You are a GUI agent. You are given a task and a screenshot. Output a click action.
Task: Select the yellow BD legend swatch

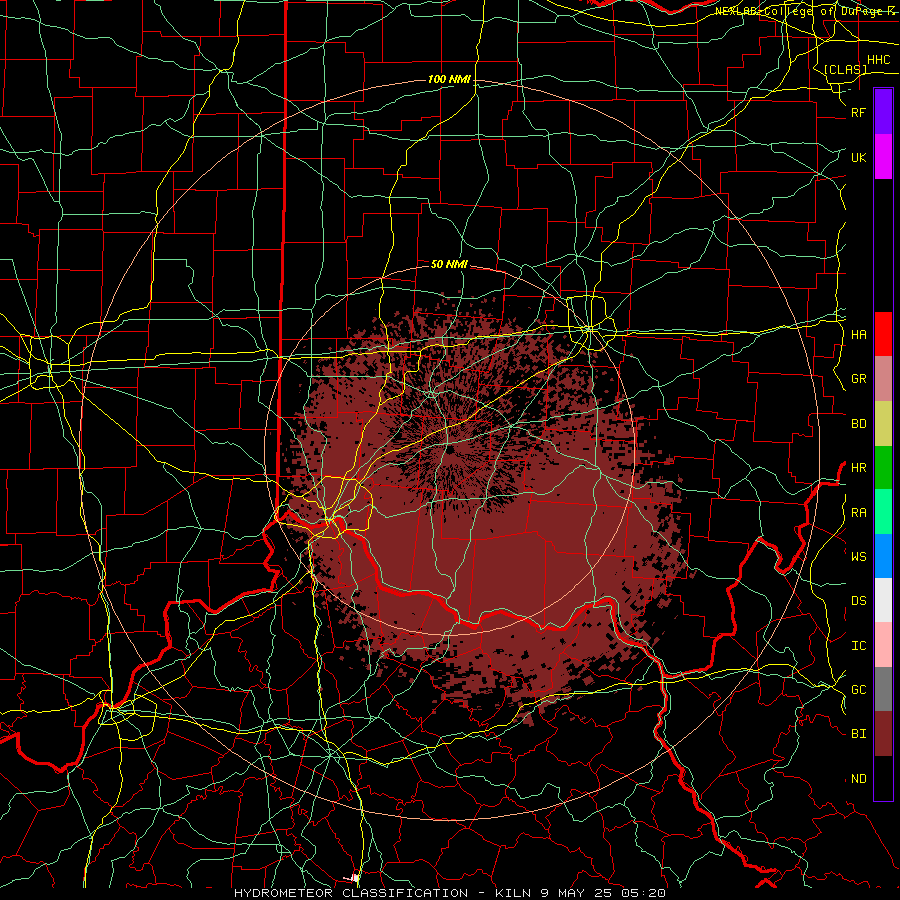883,424
